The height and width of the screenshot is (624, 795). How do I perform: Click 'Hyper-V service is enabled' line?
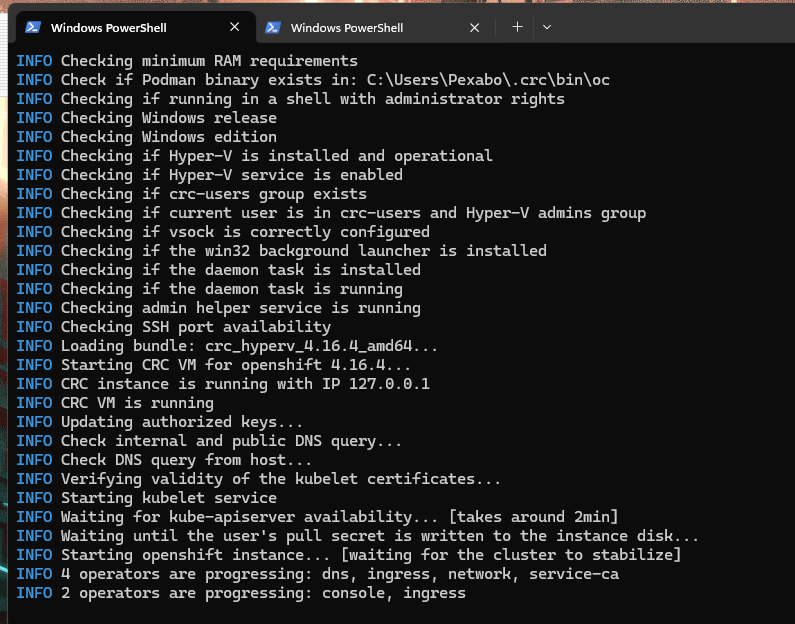tap(209, 175)
